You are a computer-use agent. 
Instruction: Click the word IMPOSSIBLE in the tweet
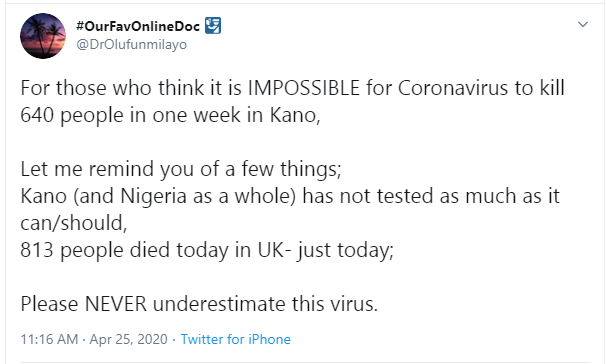pos(304,88)
